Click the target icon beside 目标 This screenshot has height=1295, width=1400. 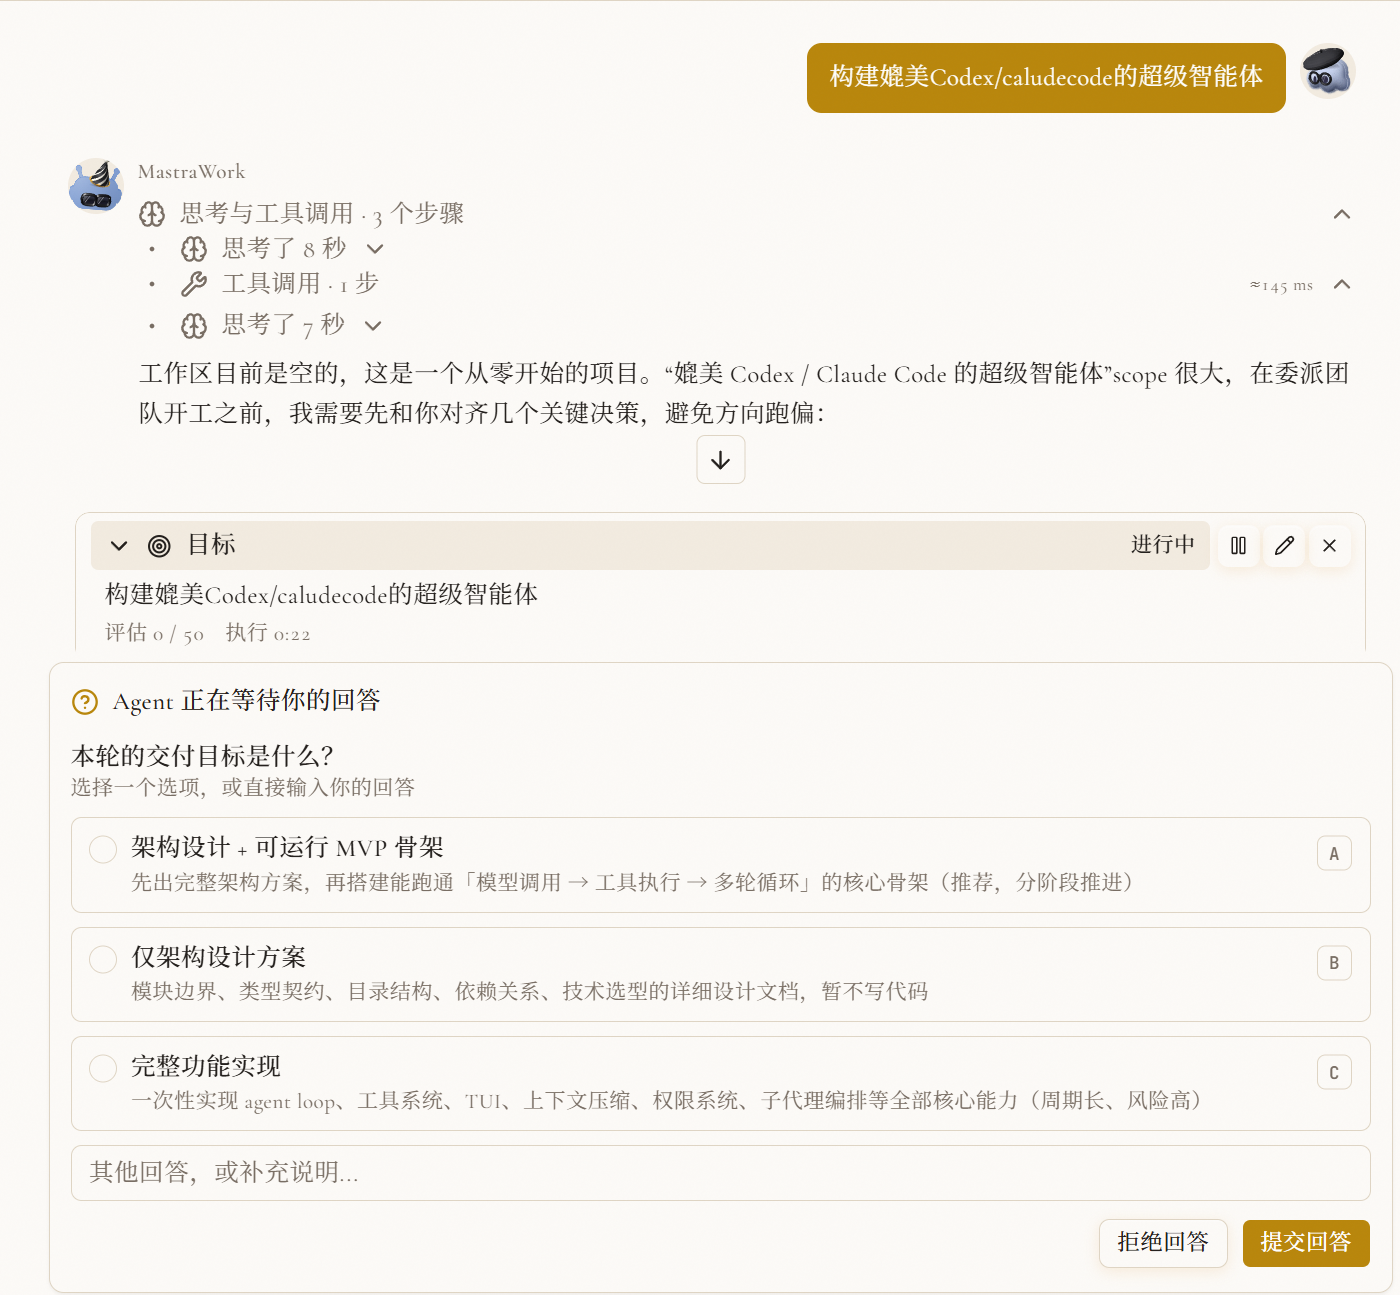coord(159,546)
